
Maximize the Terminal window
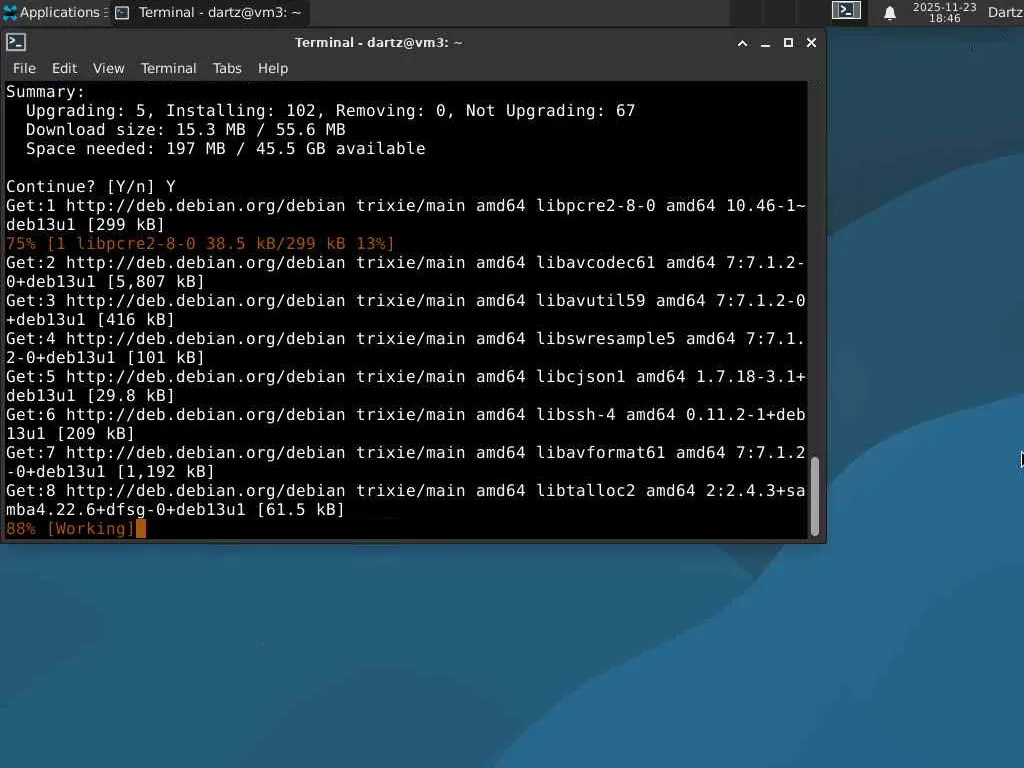click(788, 43)
